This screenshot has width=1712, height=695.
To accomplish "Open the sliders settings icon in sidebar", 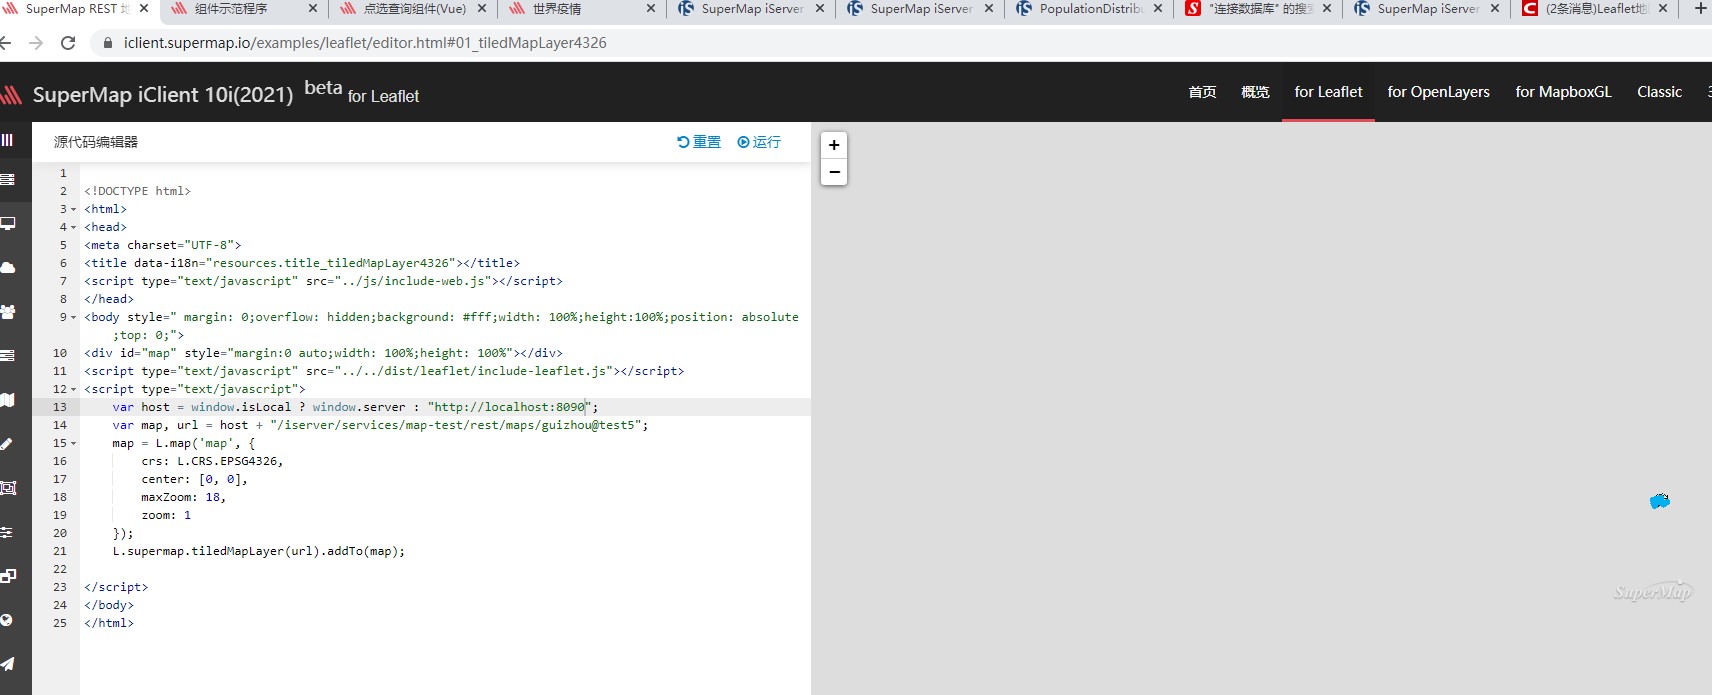I will 8,532.
